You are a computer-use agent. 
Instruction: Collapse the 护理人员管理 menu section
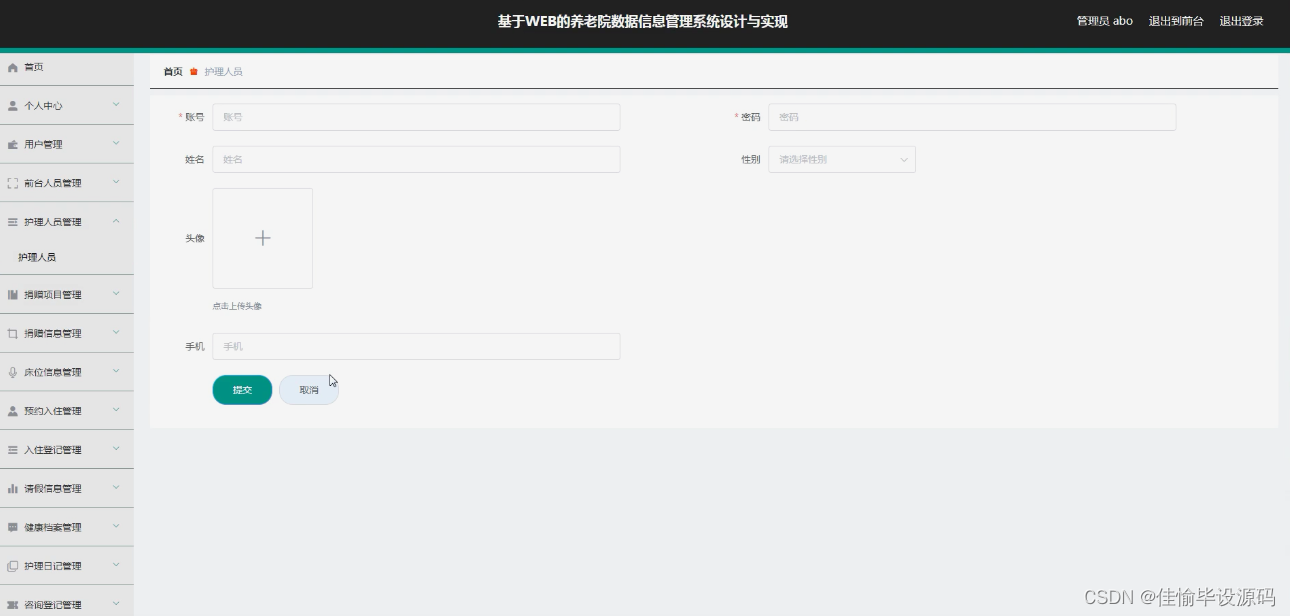[117, 221]
